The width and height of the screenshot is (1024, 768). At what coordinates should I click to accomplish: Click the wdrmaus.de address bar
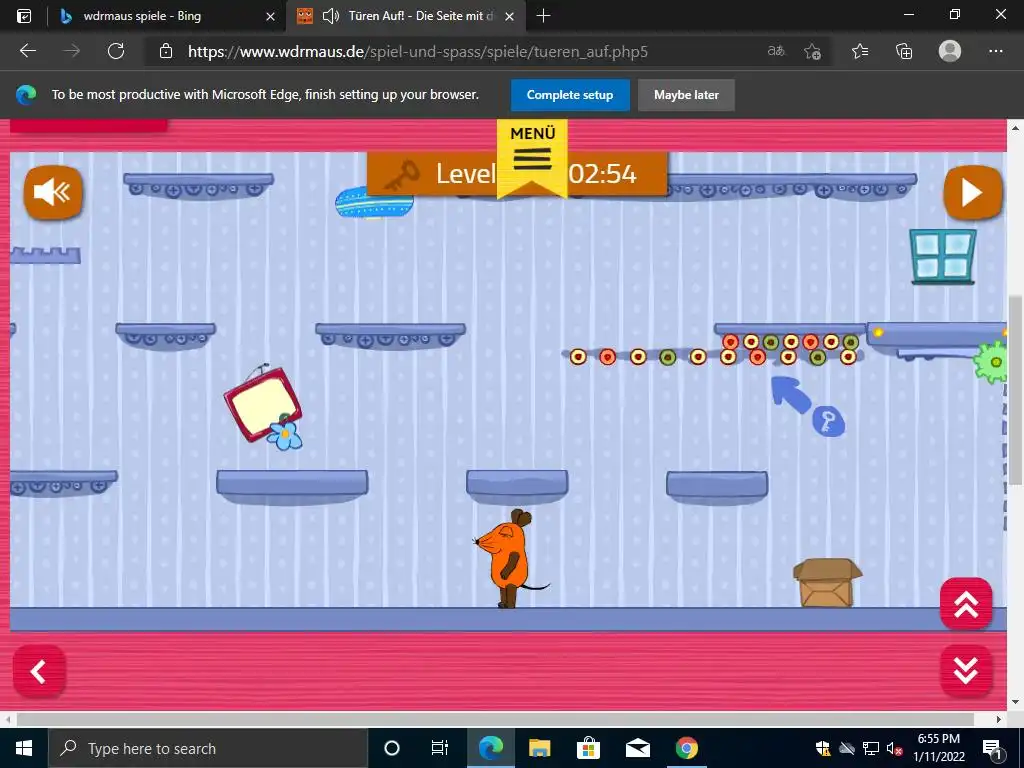(418, 52)
